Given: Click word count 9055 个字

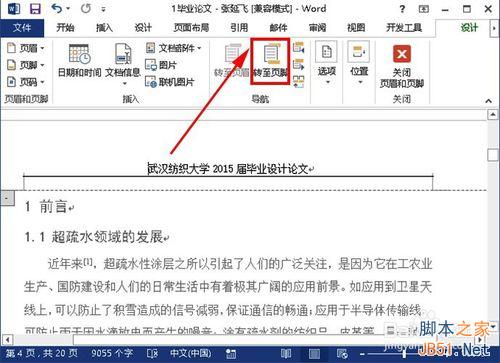Looking at the screenshot, I should [x=112, y=354].
